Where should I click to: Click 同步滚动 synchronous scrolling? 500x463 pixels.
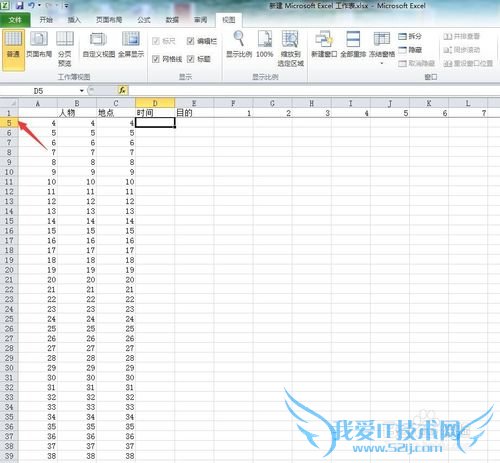click(461, 50)
